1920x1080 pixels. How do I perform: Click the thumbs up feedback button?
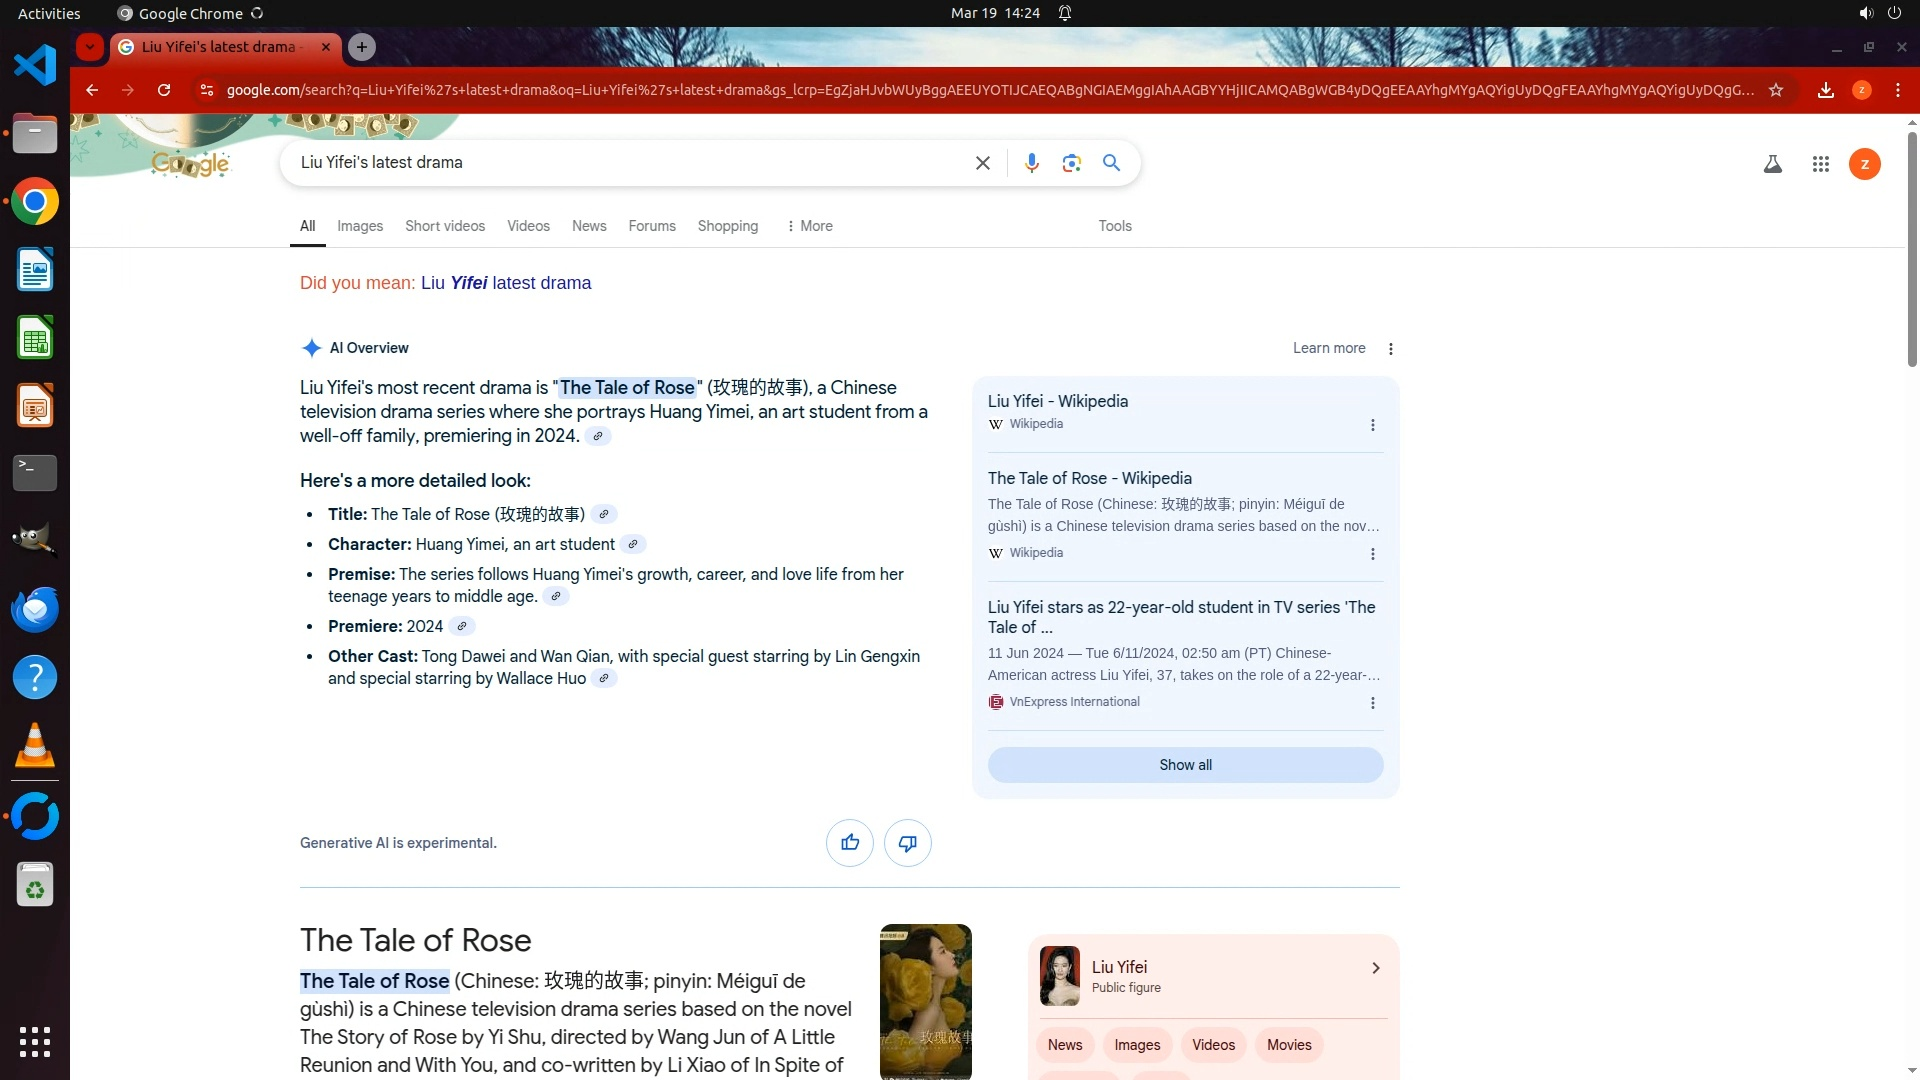[x=849, y=843]
